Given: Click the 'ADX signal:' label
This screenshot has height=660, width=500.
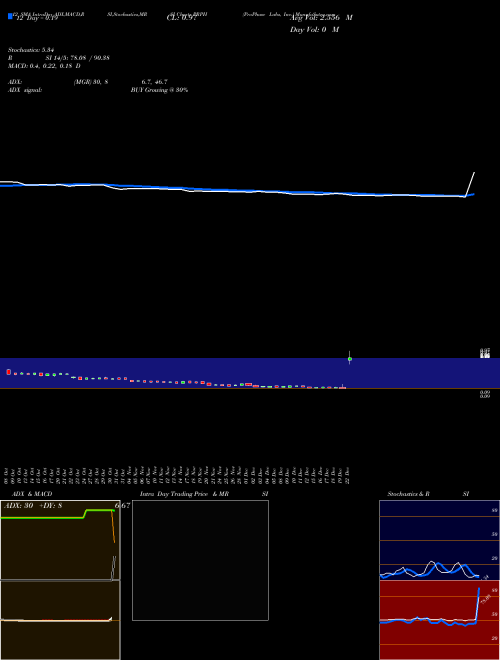Looking at the screenshot, I should point(25,90).
